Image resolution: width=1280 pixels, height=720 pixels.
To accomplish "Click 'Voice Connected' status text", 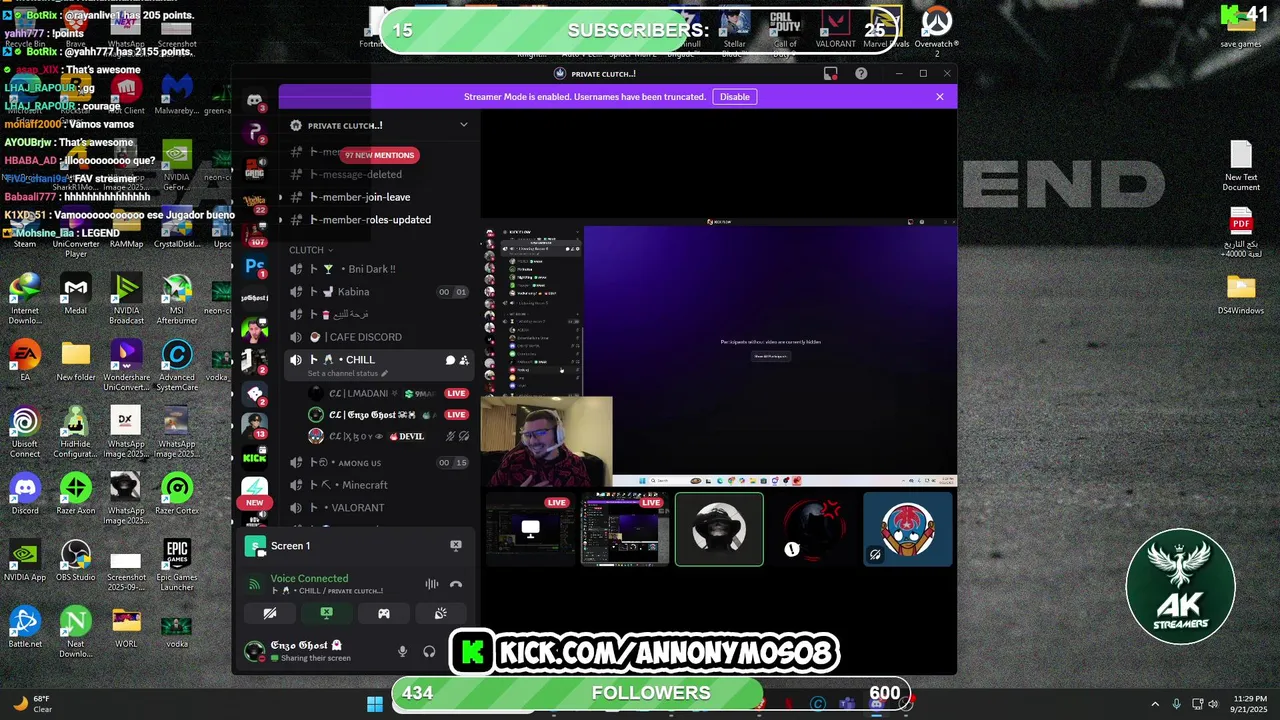I will (309, 578).
